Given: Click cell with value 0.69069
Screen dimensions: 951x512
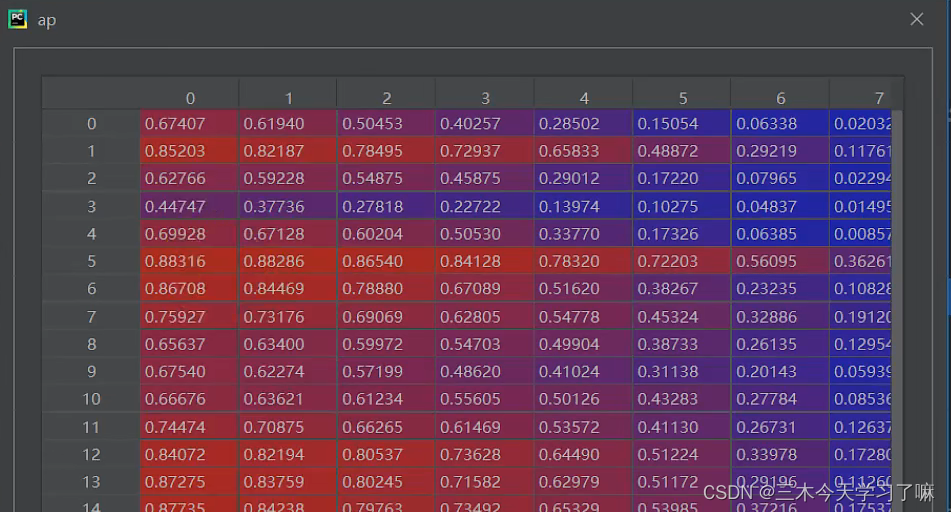Looking at the screenshot, I should (x=386, y=317).
